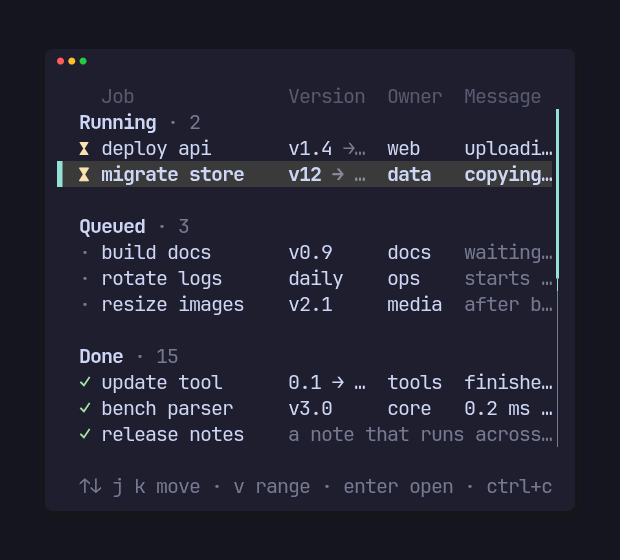
Task: Click the up-down arrows icon in footer
Action: pyautogui.click(x=90, y=486)
